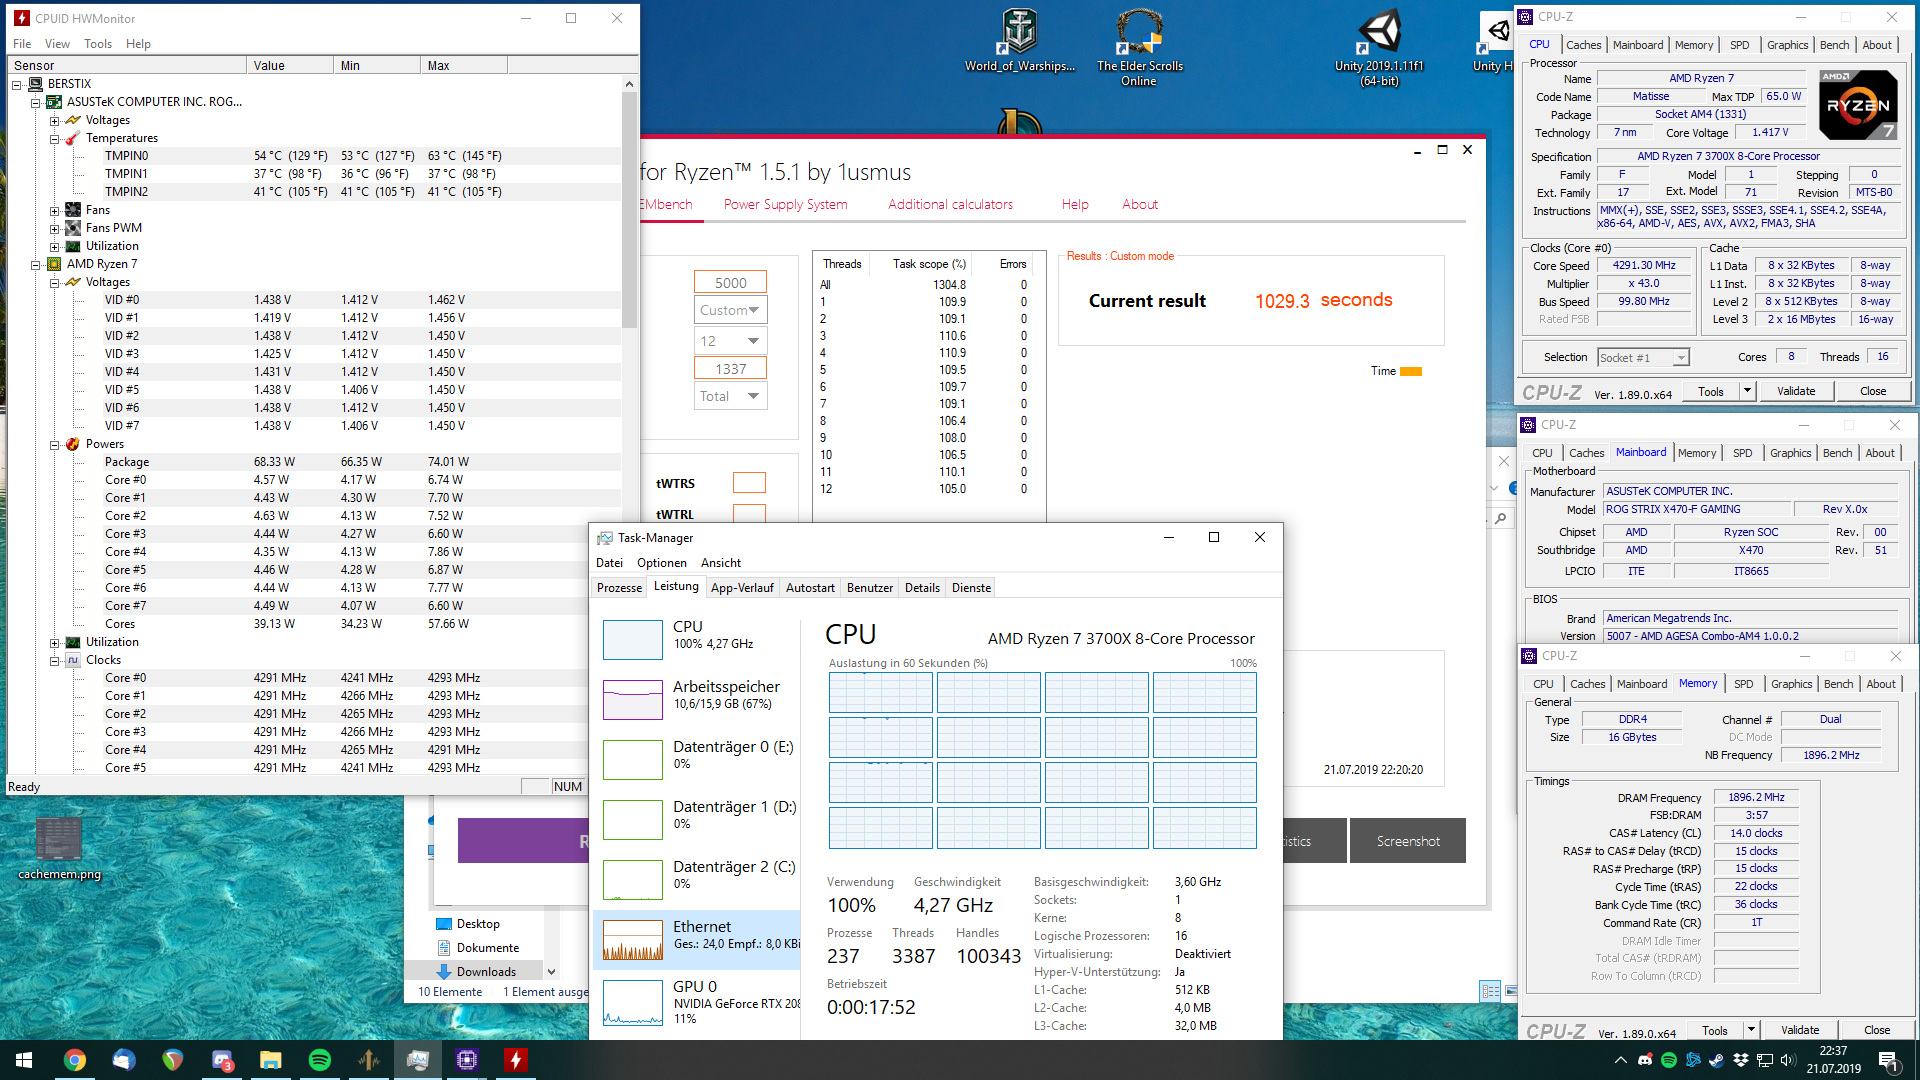Click the 1337 input field
This screenshot has width=1920, height=1080.
click(x=730, y=369)
